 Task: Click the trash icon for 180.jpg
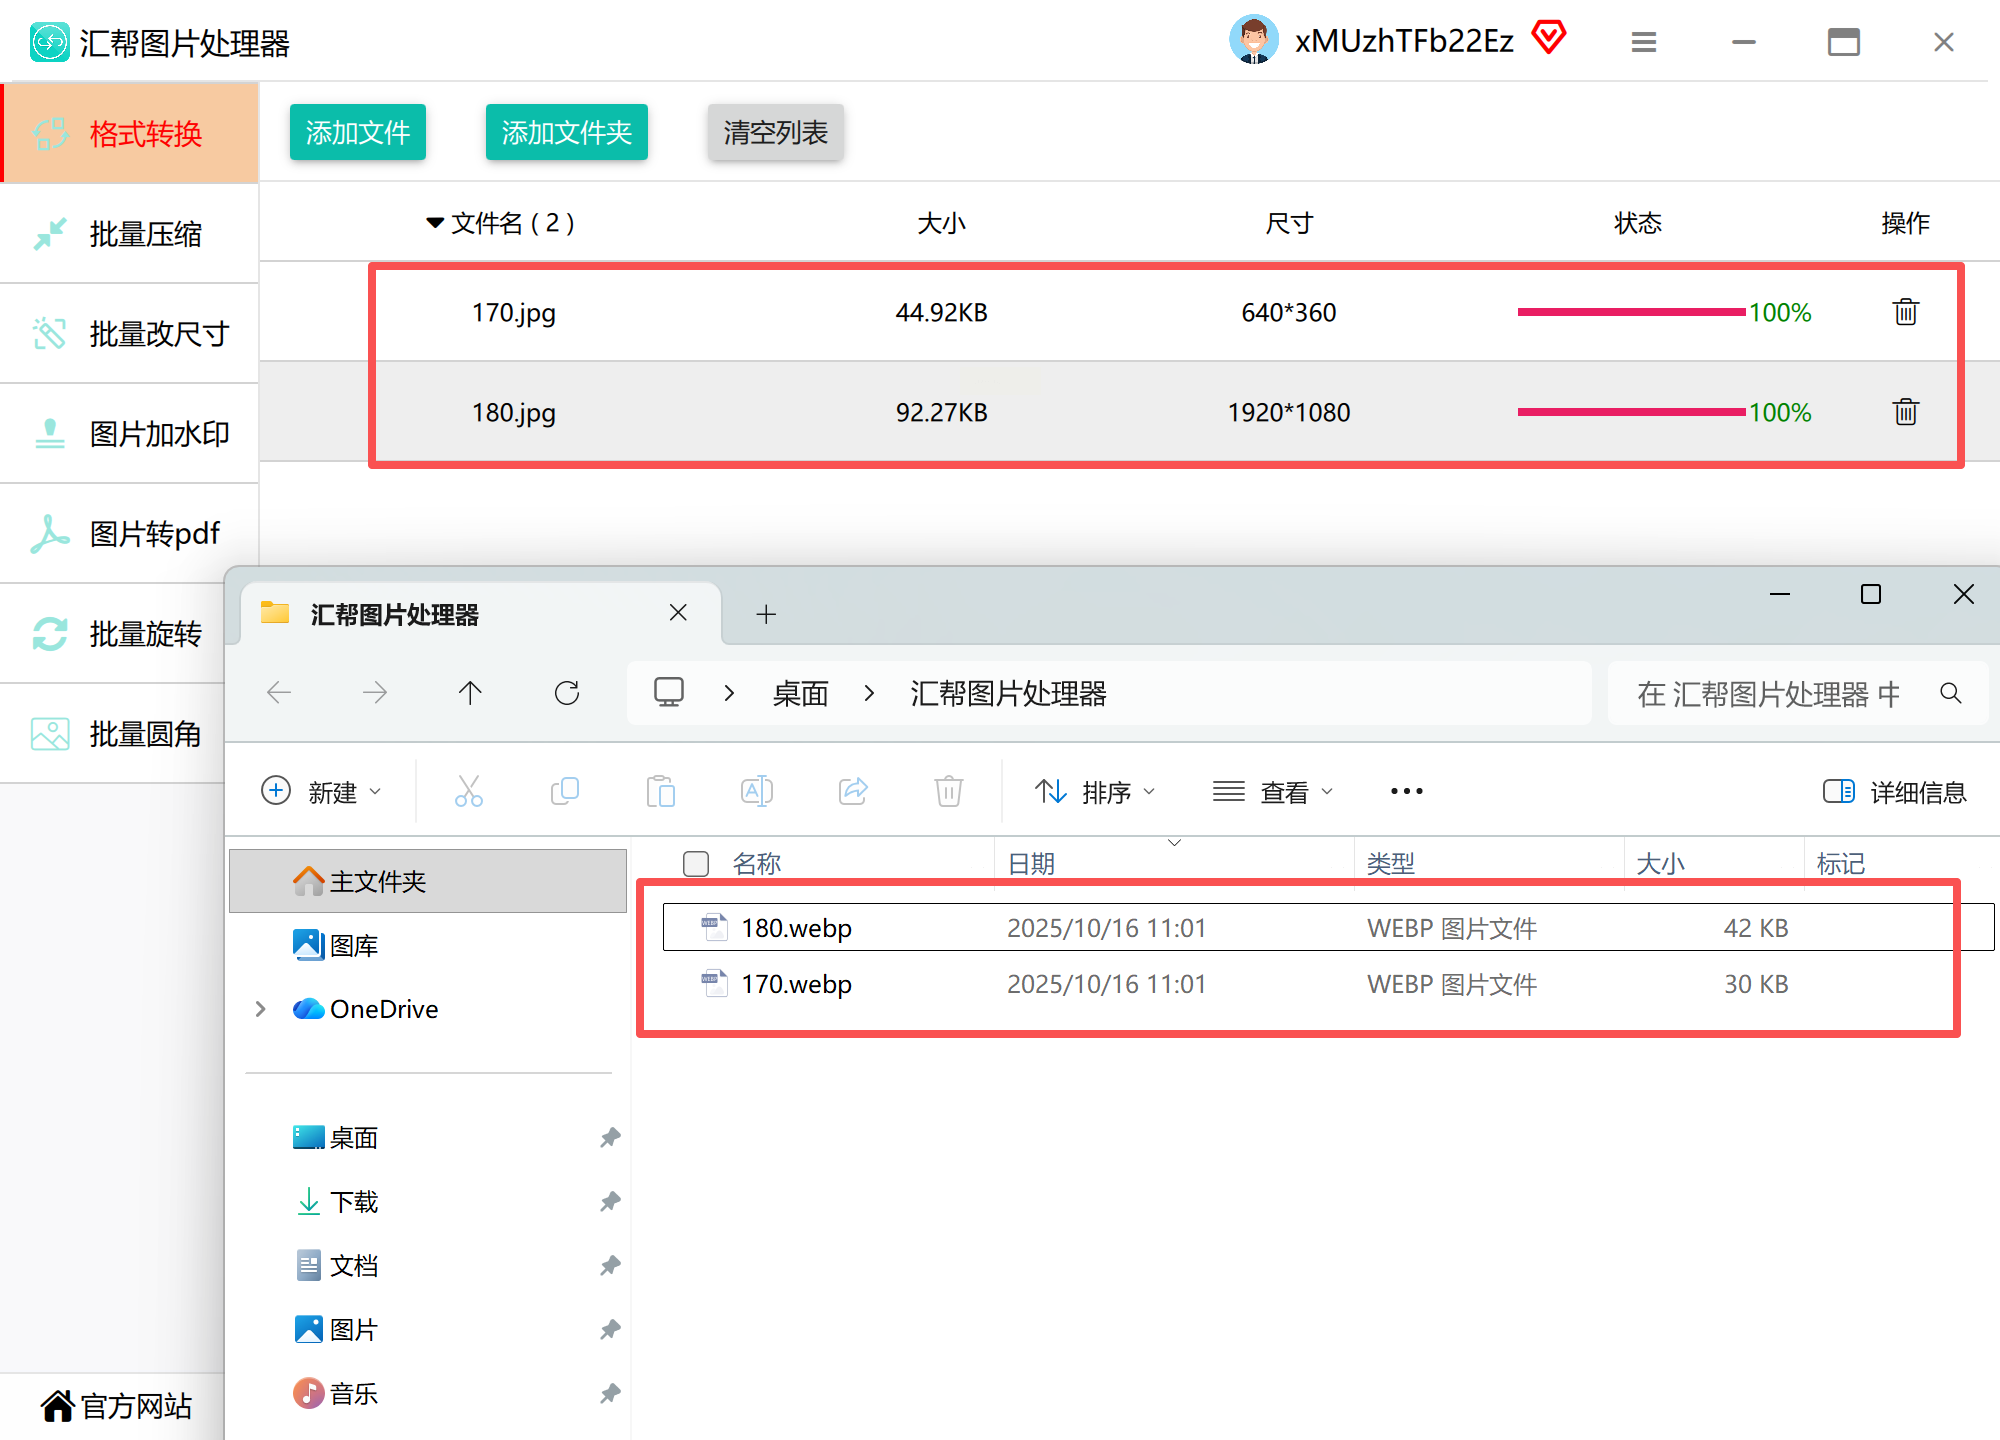(x=1905, y=412)
